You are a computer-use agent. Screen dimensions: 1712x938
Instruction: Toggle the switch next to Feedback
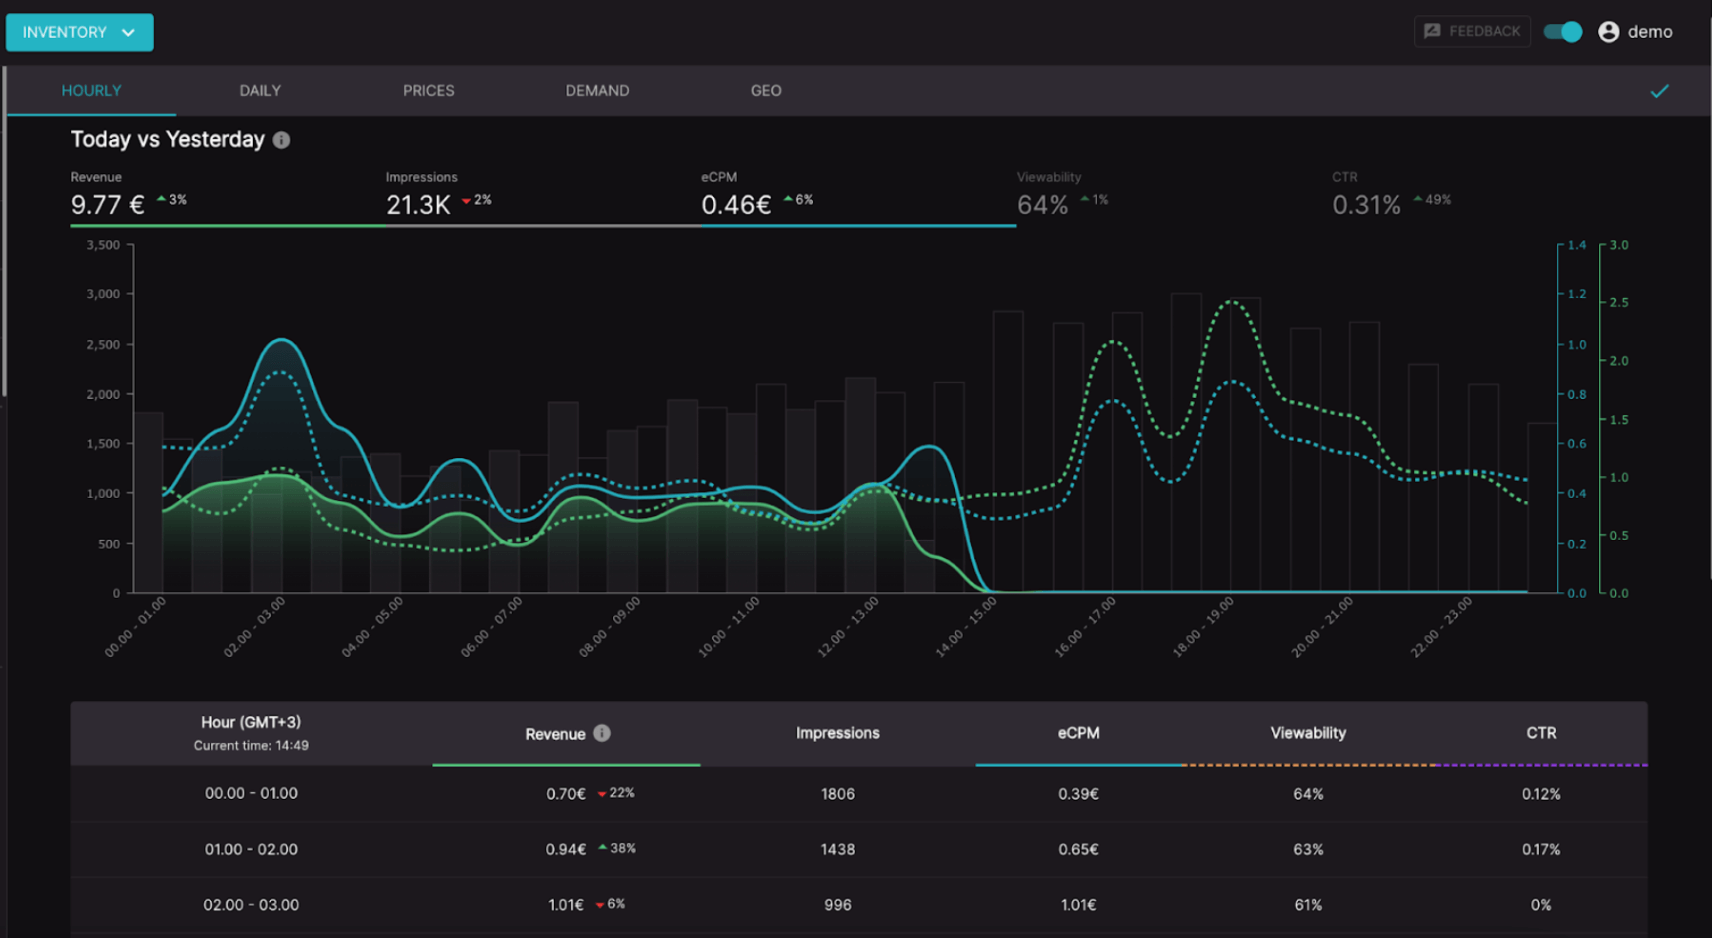click(x=1563, y=32)
